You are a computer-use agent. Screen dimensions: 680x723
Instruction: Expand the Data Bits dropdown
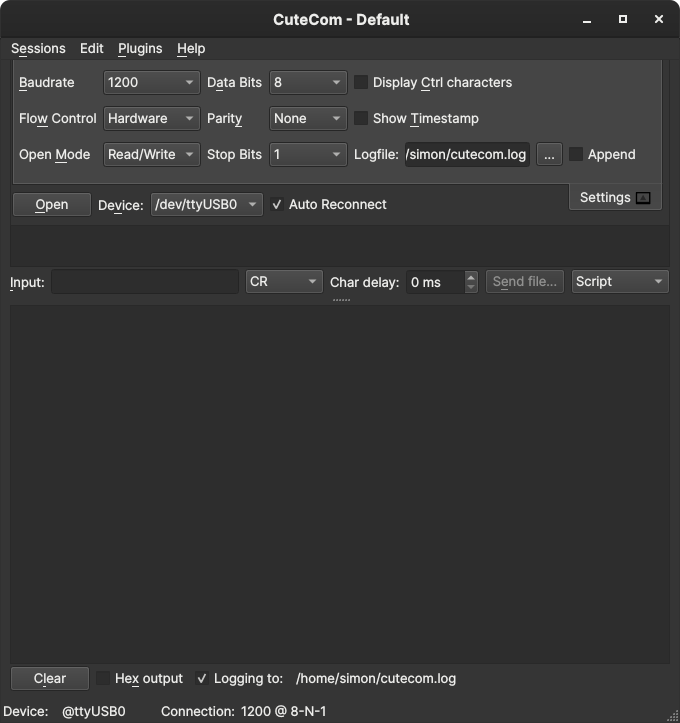(308, 83)
